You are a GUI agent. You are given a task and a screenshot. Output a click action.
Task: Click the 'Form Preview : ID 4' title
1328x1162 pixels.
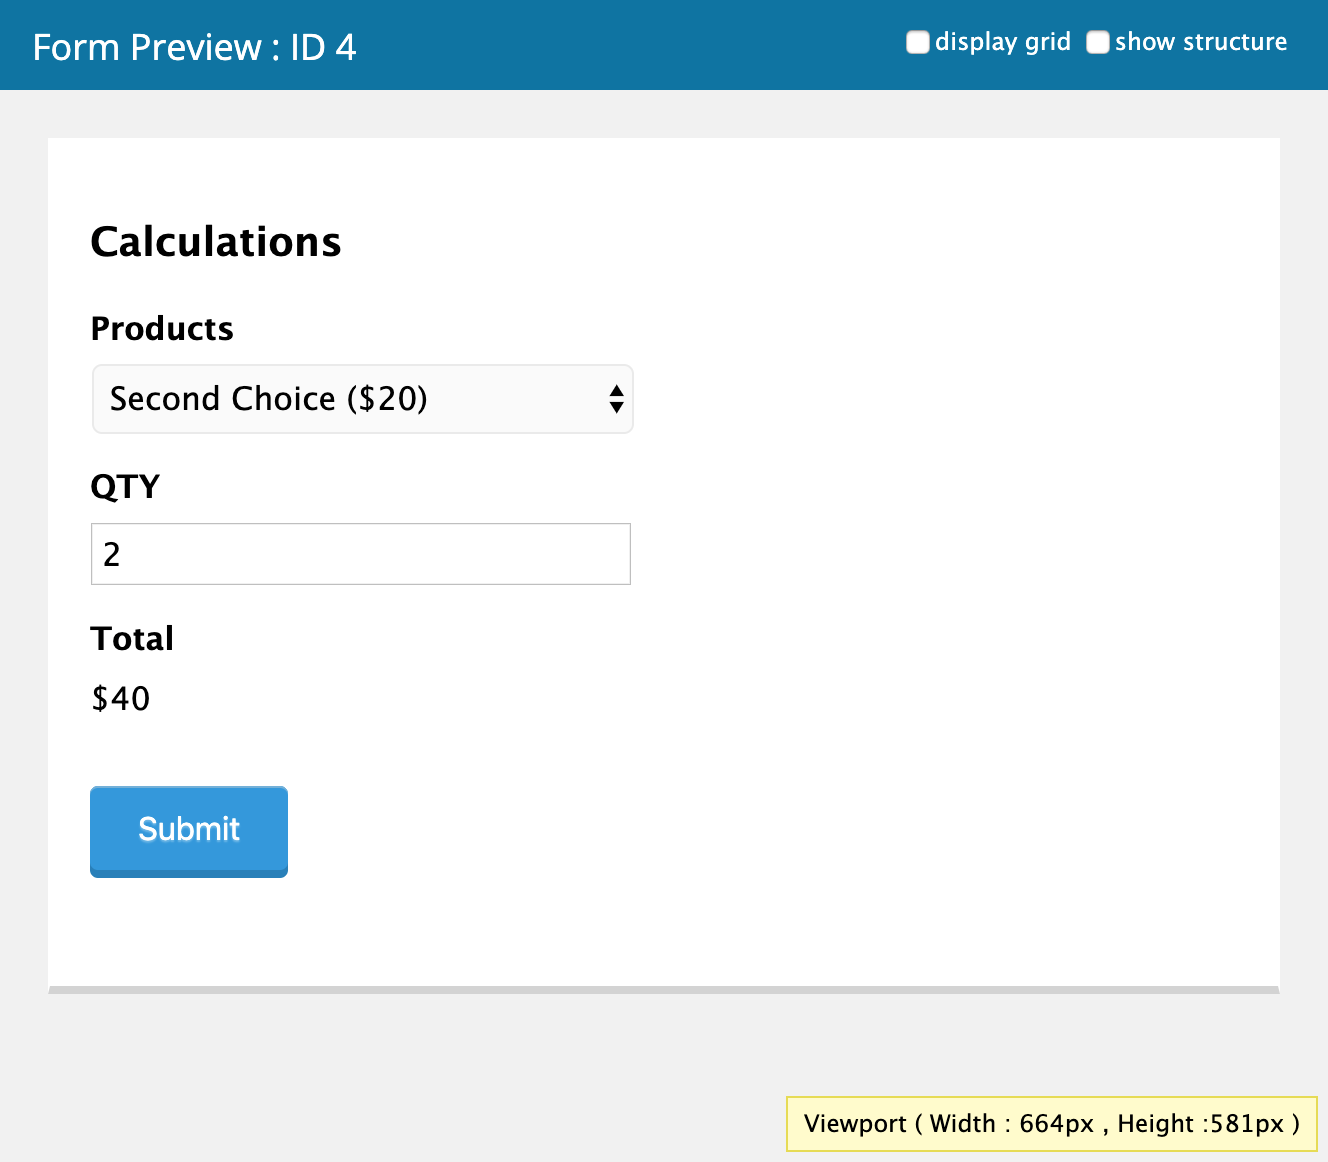pos(194,47)
